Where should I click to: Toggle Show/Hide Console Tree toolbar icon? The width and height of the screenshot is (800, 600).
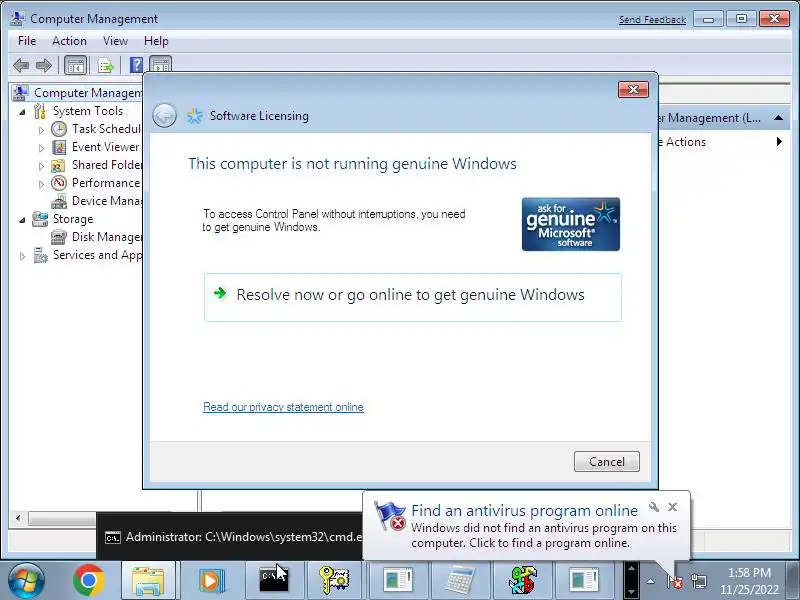pyautogui.click(x=76, y=65)
